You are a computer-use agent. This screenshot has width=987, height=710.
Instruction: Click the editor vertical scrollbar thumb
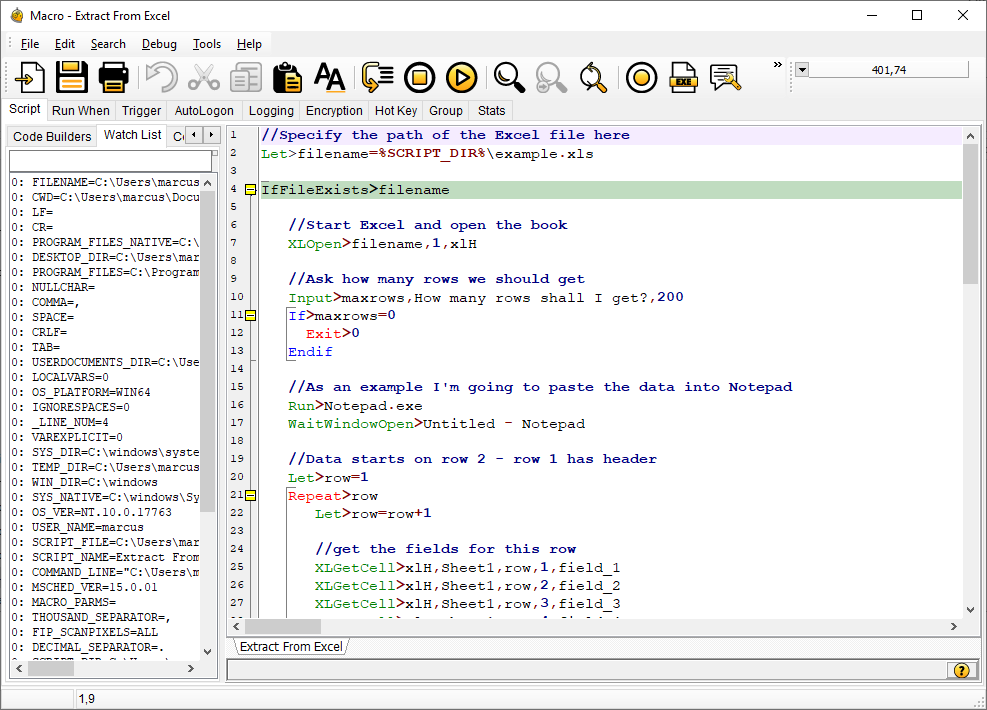970,214
